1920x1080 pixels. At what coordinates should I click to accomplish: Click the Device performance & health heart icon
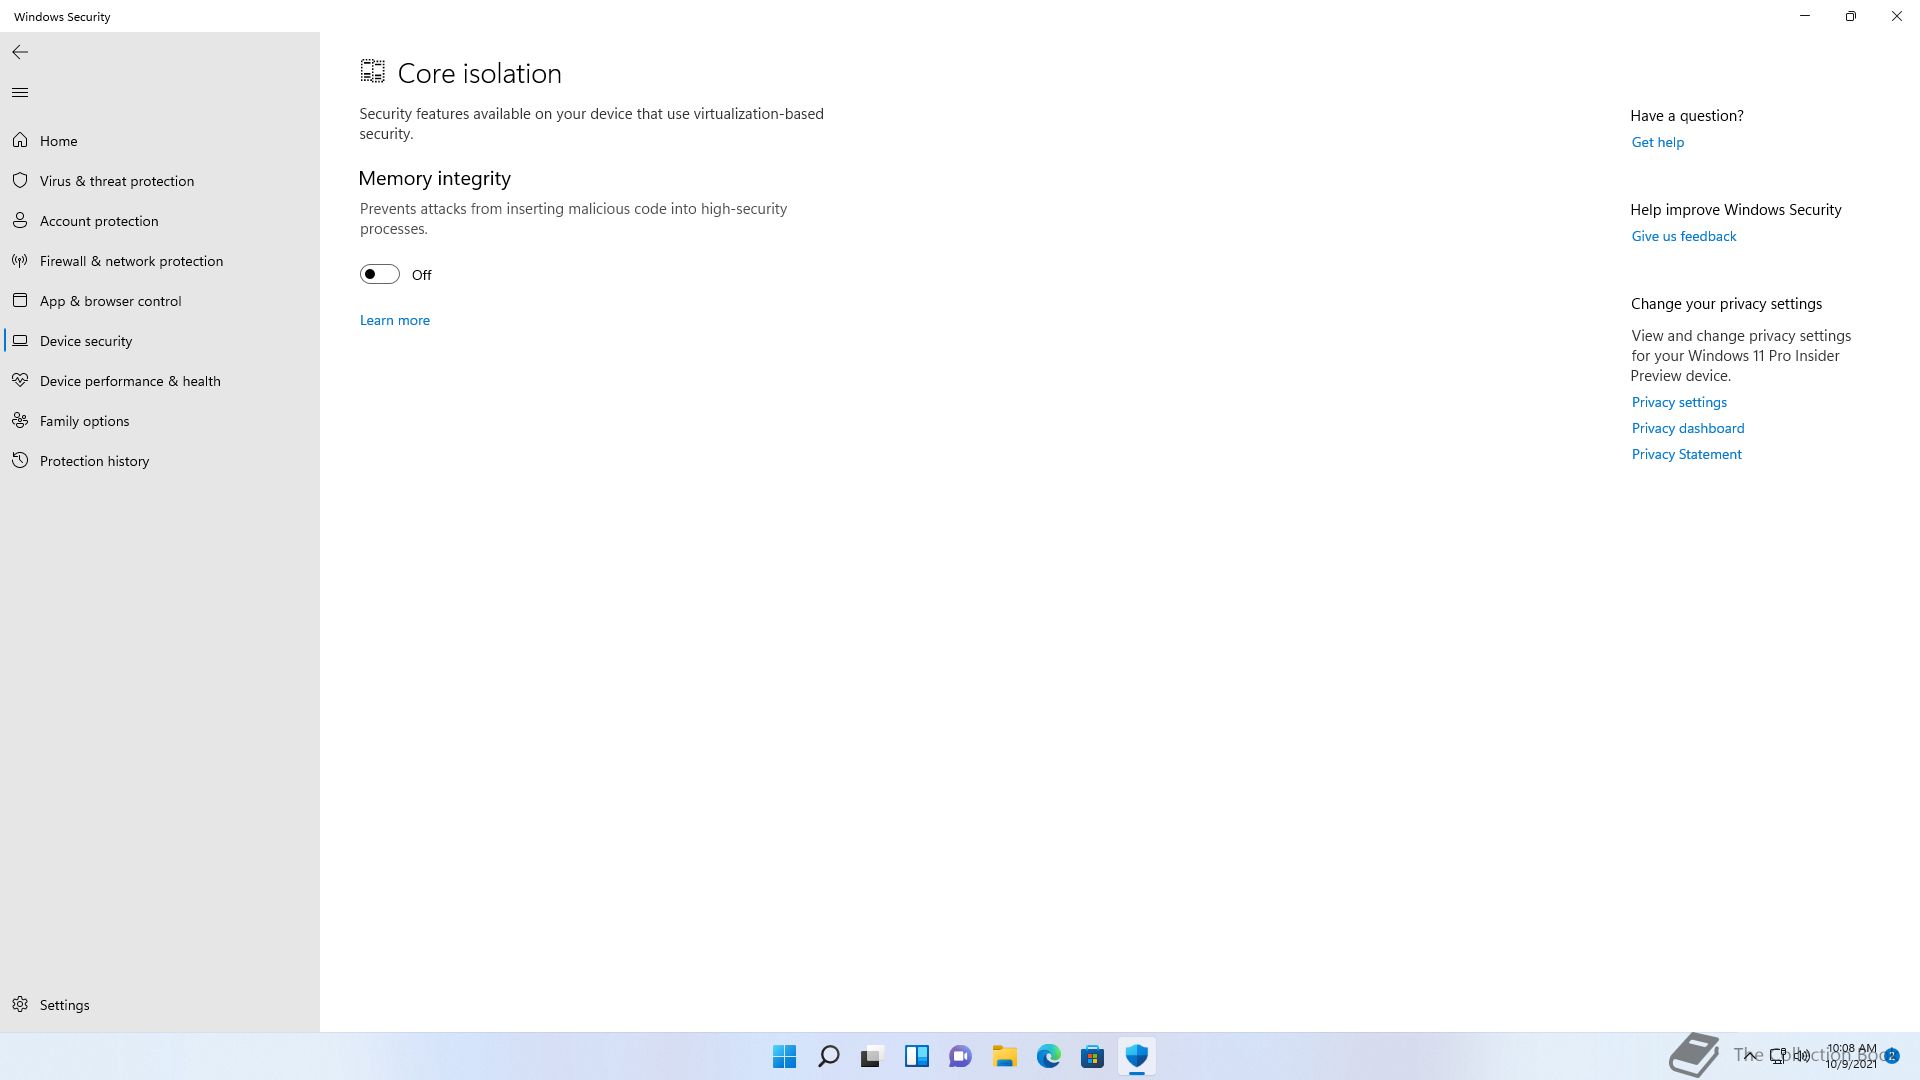tap(20, 381)
